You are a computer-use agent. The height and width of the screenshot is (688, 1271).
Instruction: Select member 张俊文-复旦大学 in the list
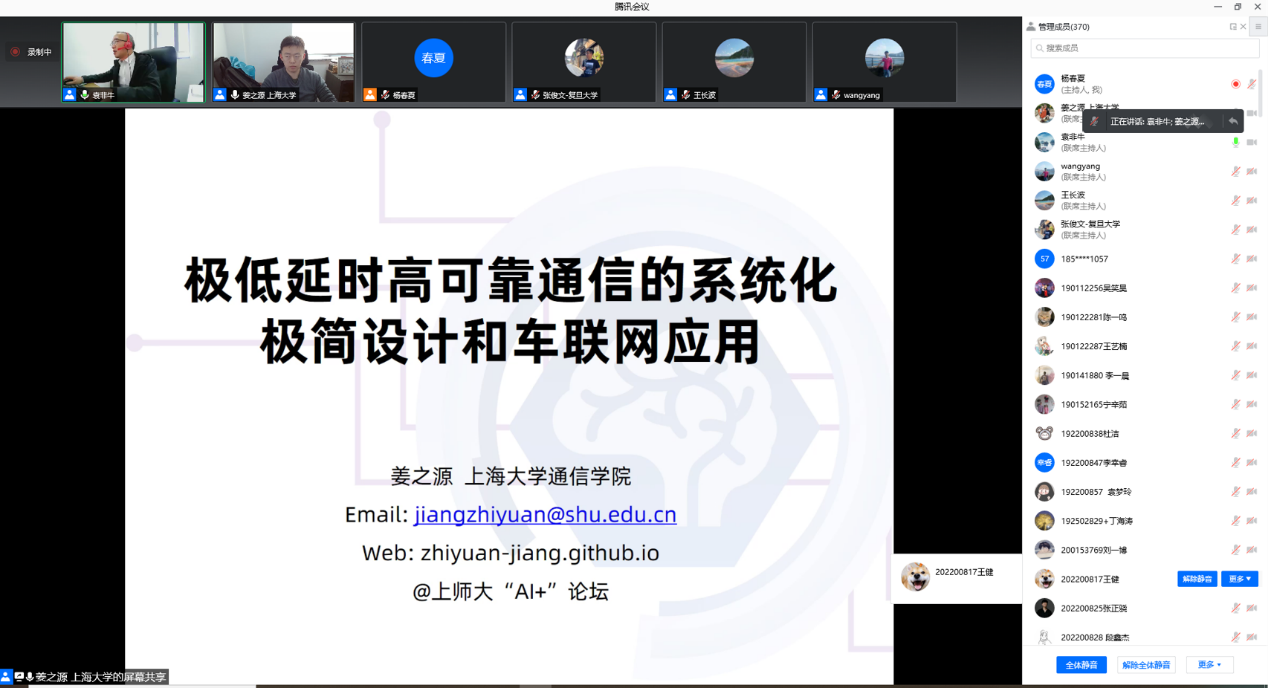point(1090,229)
